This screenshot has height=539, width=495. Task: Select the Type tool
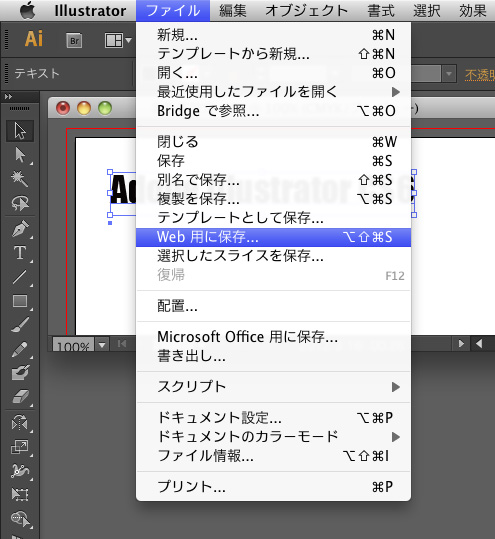[x=20, y=253]
